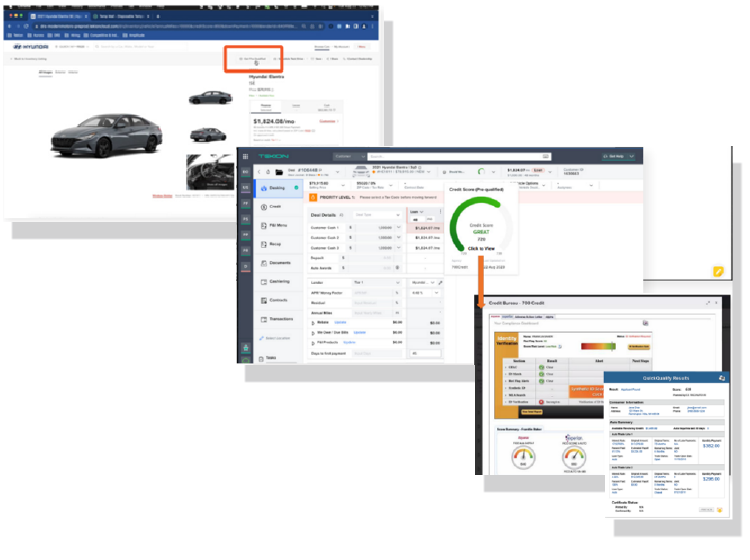Select the interior Elantra thumbnail
The height and width of the screenshot is (560, 750).
210,172
